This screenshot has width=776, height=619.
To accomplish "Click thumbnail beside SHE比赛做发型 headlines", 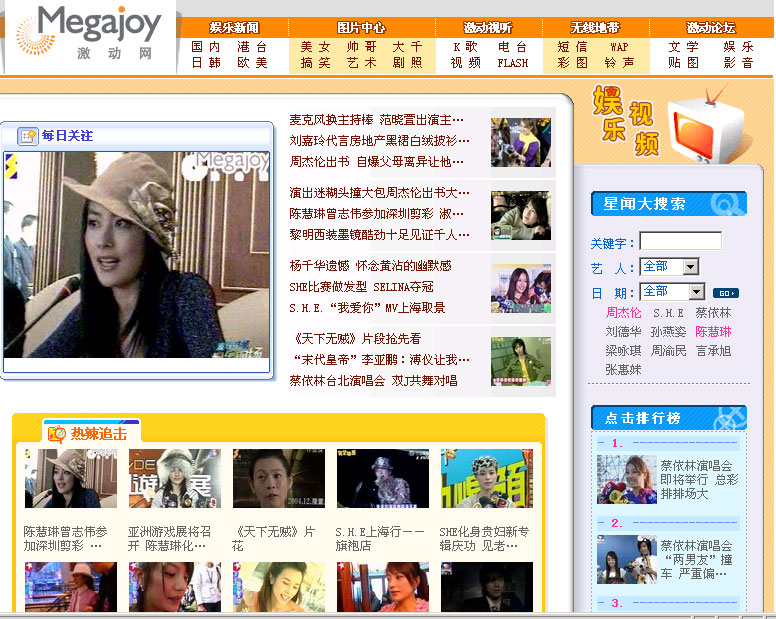I will (521, 288).
